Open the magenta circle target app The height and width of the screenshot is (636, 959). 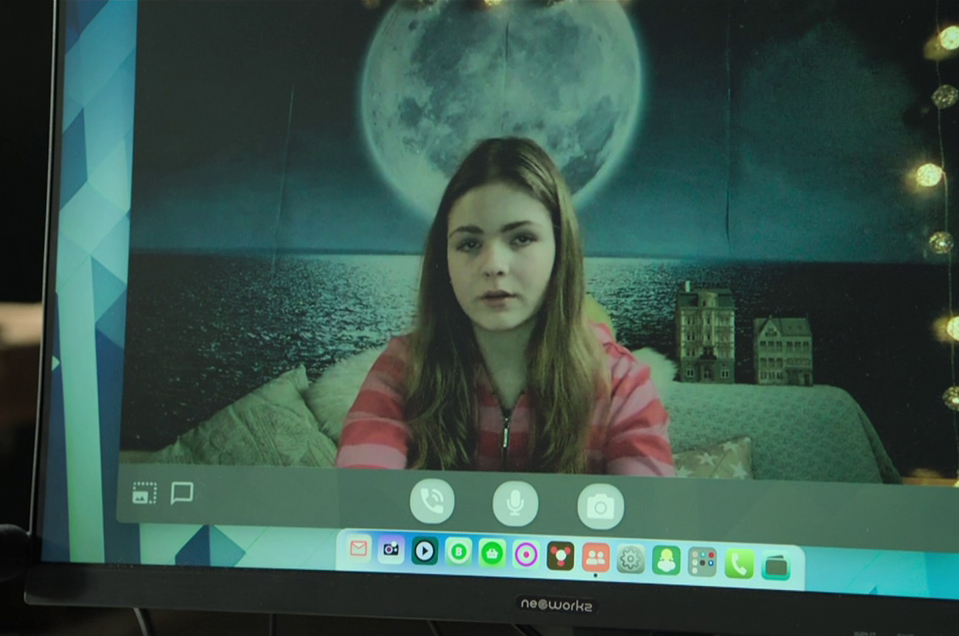pyautogui.click(x=526, y=554)
